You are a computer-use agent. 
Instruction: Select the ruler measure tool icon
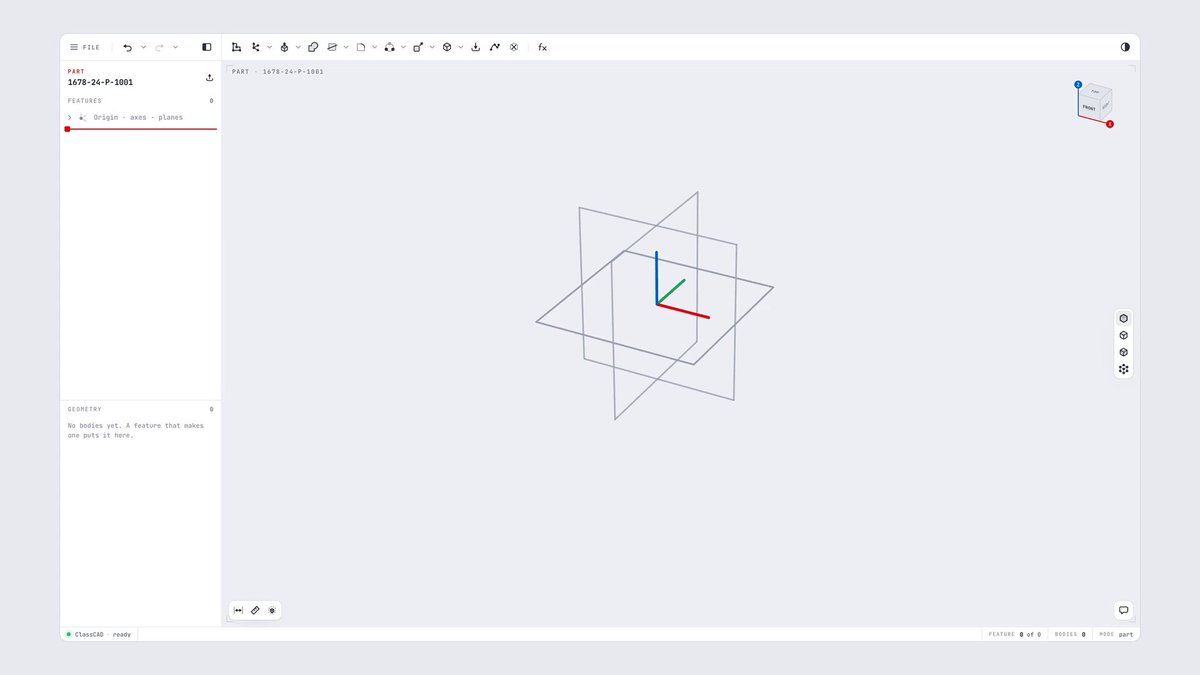255,610
